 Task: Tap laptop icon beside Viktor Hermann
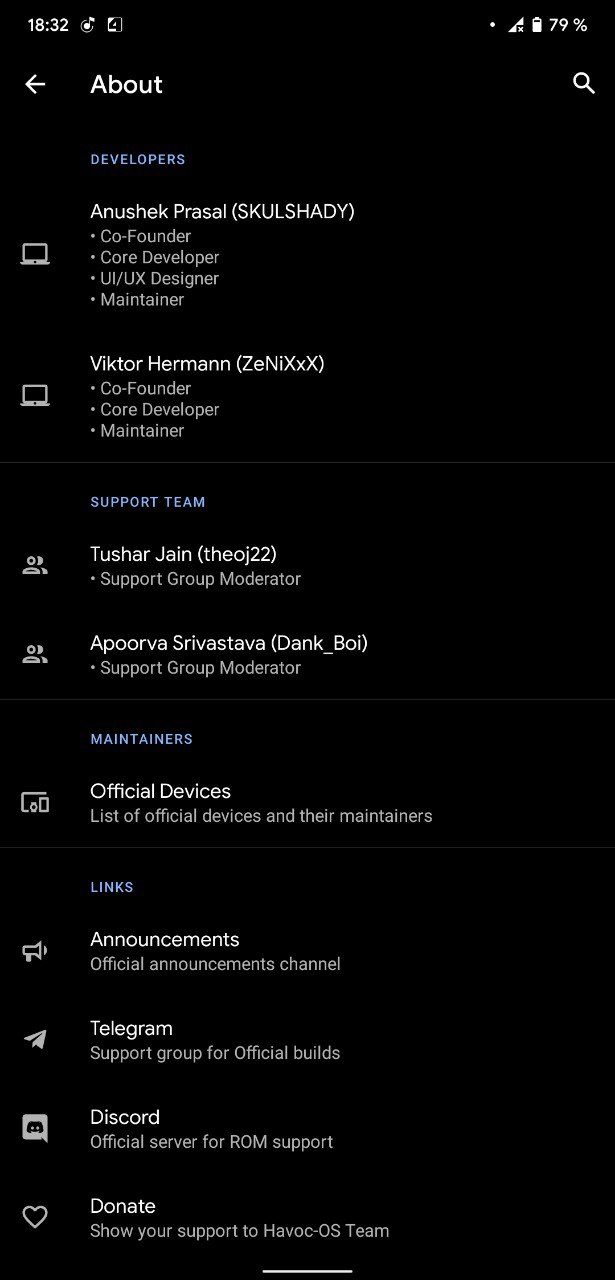35,396
